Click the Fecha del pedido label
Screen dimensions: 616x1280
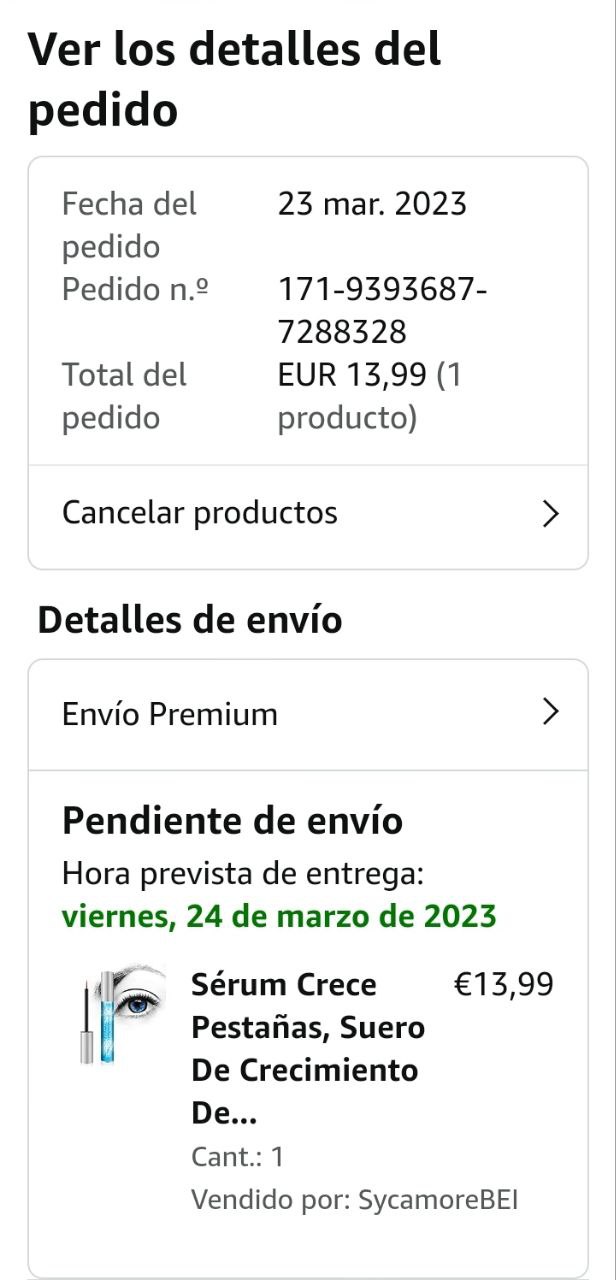click(x=129, y=224)
